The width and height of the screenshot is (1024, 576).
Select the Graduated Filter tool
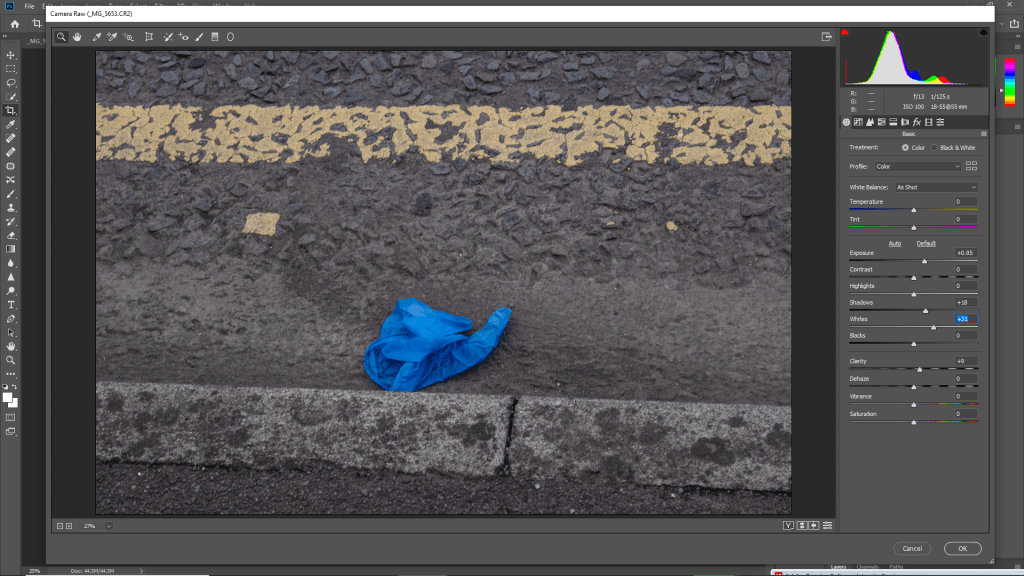click(214, 37)
